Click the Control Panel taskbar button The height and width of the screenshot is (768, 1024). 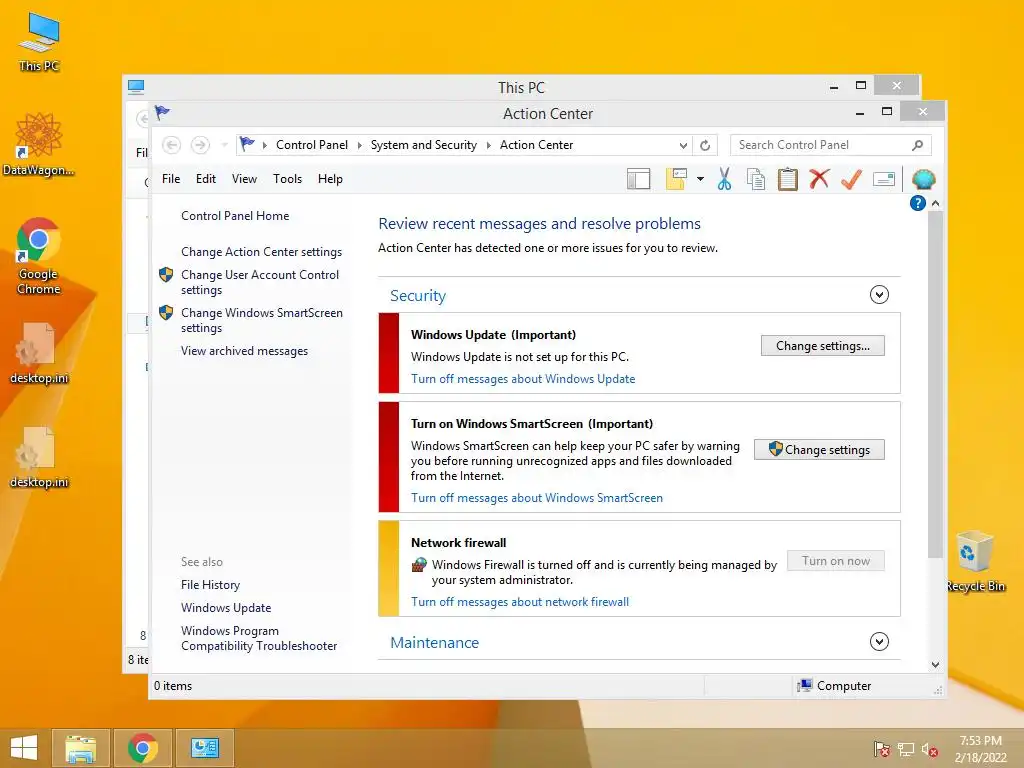pos(205,748)
